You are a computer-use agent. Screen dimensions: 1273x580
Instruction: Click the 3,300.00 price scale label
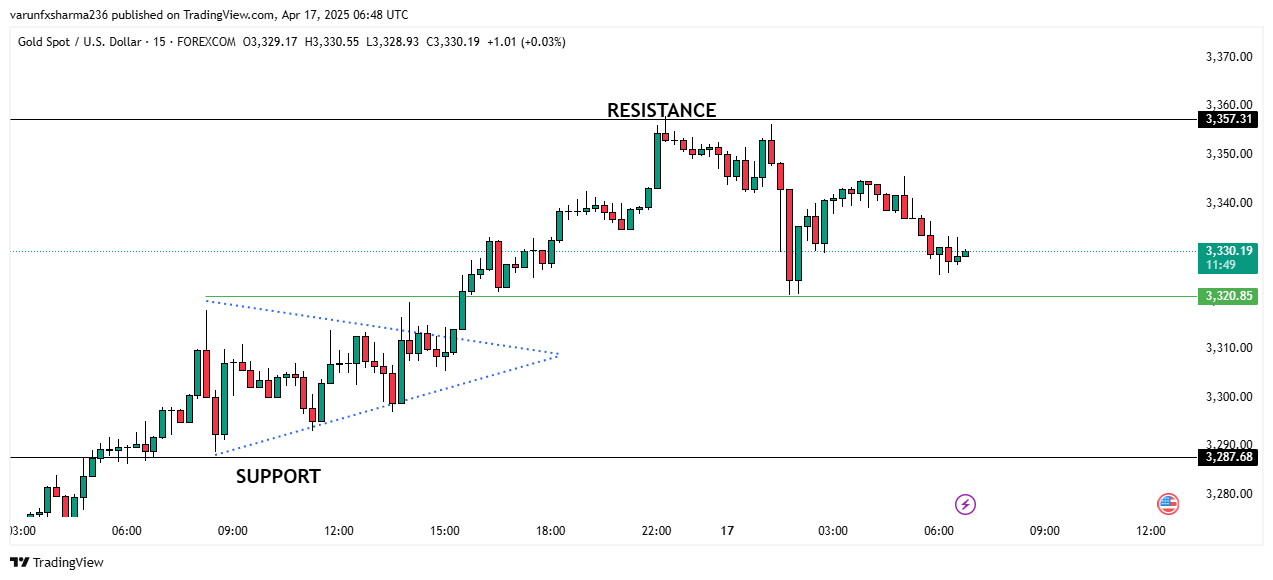tap(1229, 397)
